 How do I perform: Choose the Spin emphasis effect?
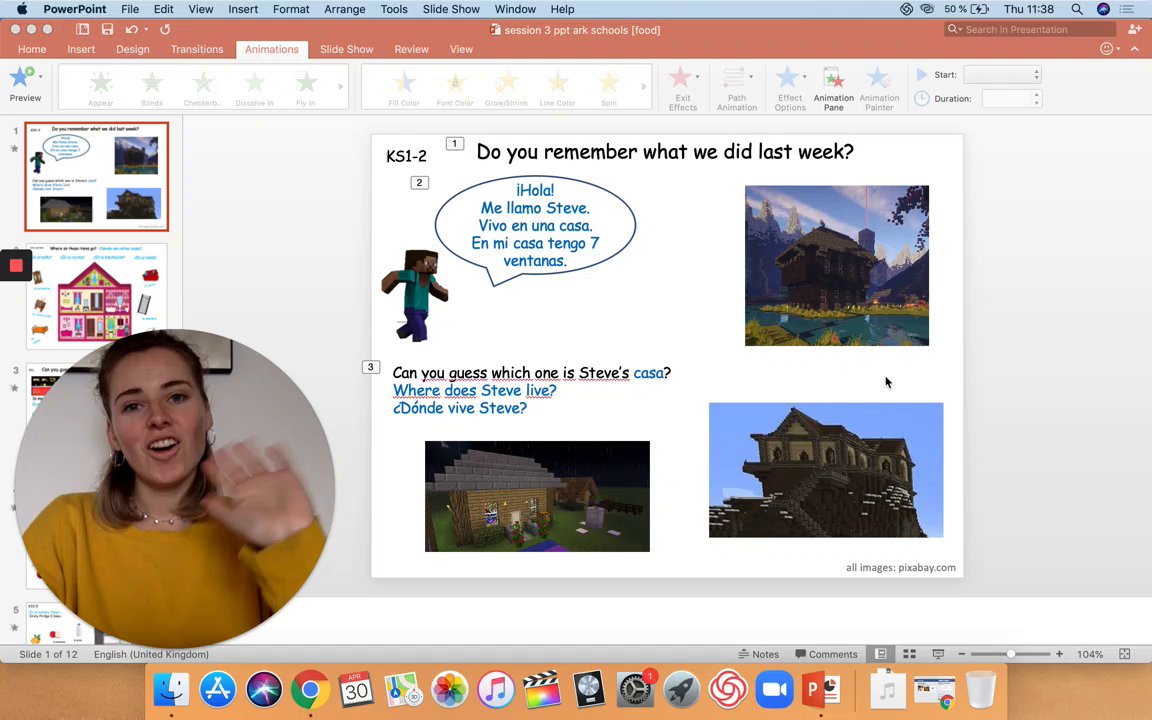point(609,87)
